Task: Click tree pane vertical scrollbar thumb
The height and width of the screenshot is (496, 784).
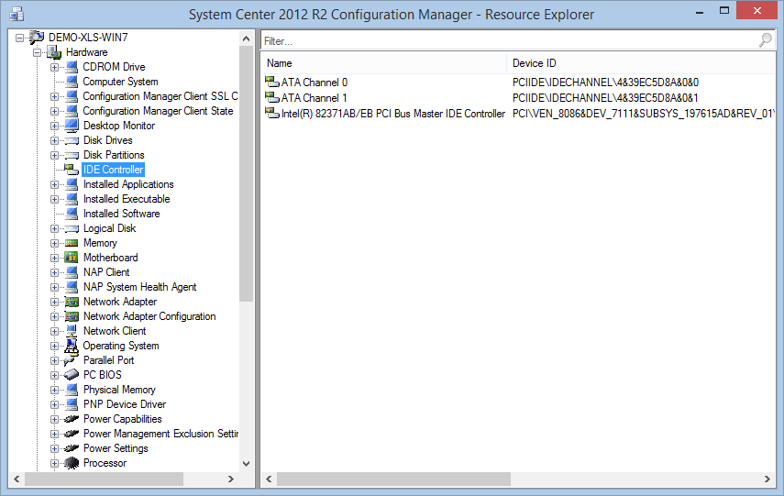Action: tap(246, 174)
